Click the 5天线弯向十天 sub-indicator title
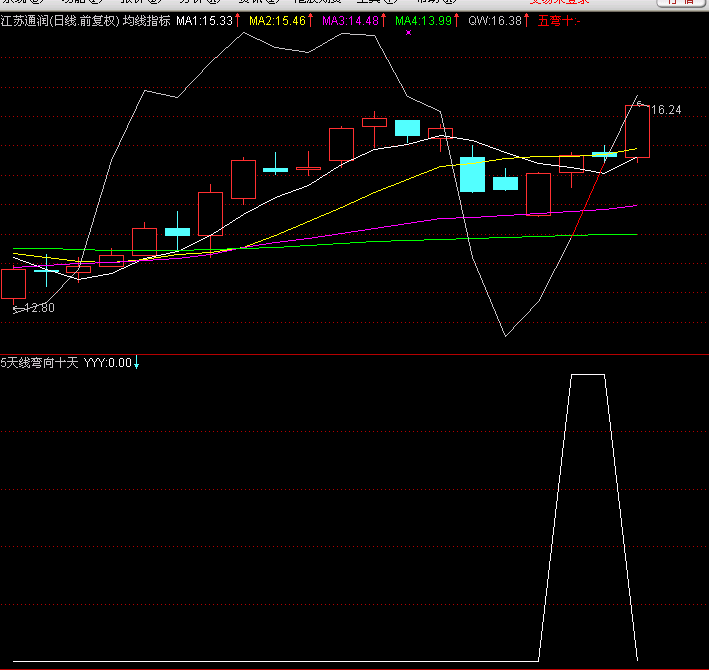This screenshot has width=709, height=670. pyautogui.click(x=39, y=363)
